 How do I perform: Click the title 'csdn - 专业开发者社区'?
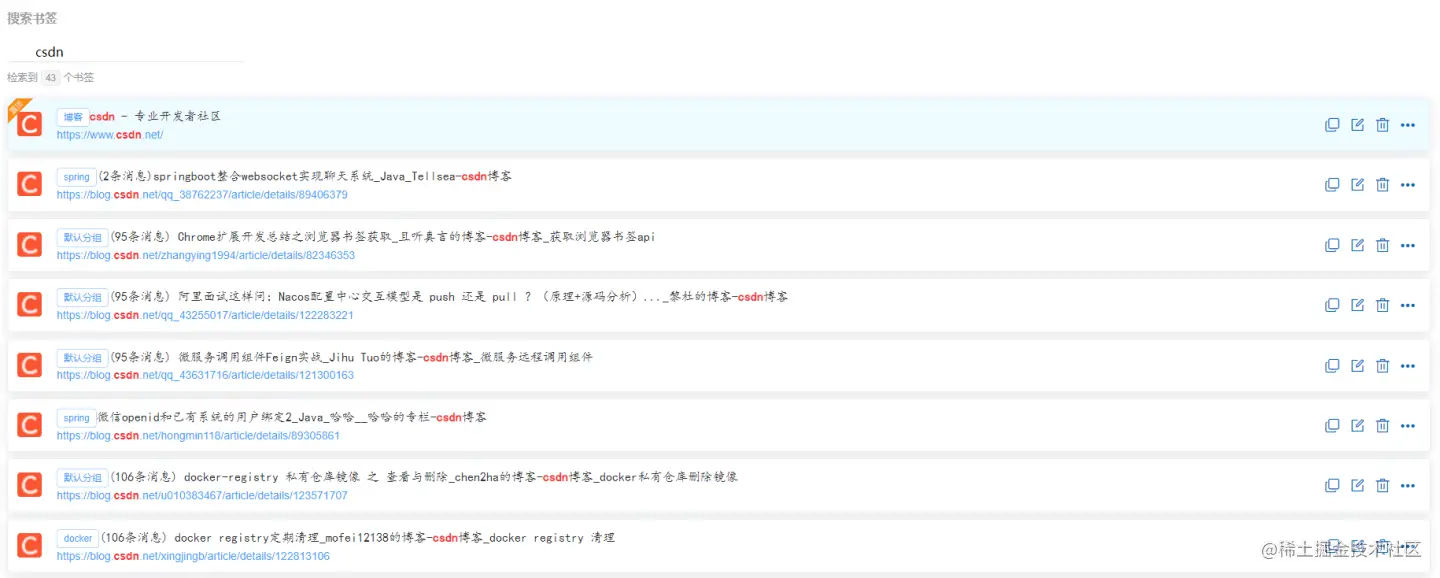pyautogui.click(x=155, y=116)
